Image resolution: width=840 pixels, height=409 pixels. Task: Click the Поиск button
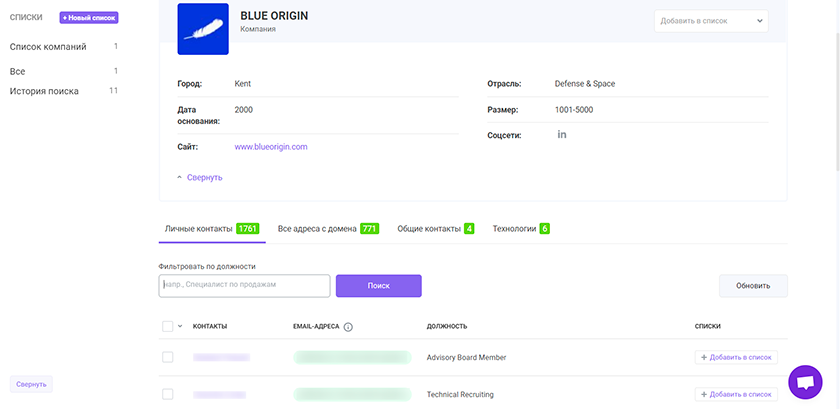pos(379,286)
